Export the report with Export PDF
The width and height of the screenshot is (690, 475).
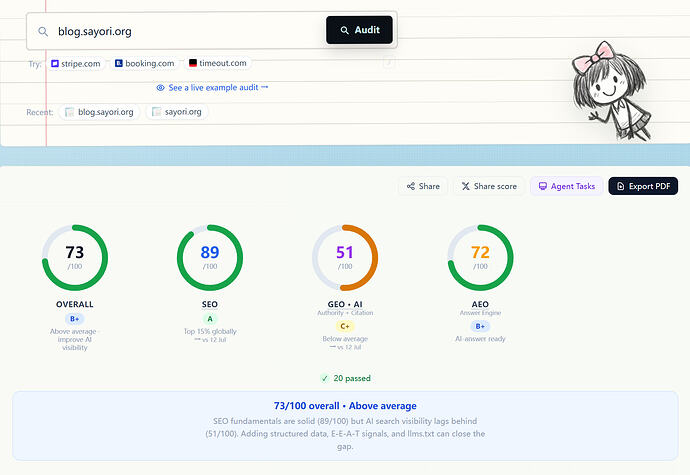(x=643, y=186)
